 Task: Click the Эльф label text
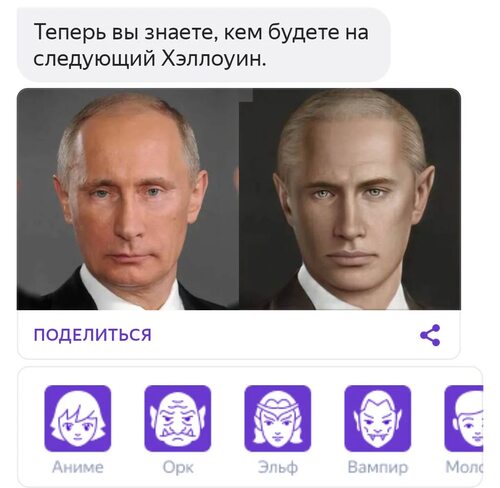278,467
